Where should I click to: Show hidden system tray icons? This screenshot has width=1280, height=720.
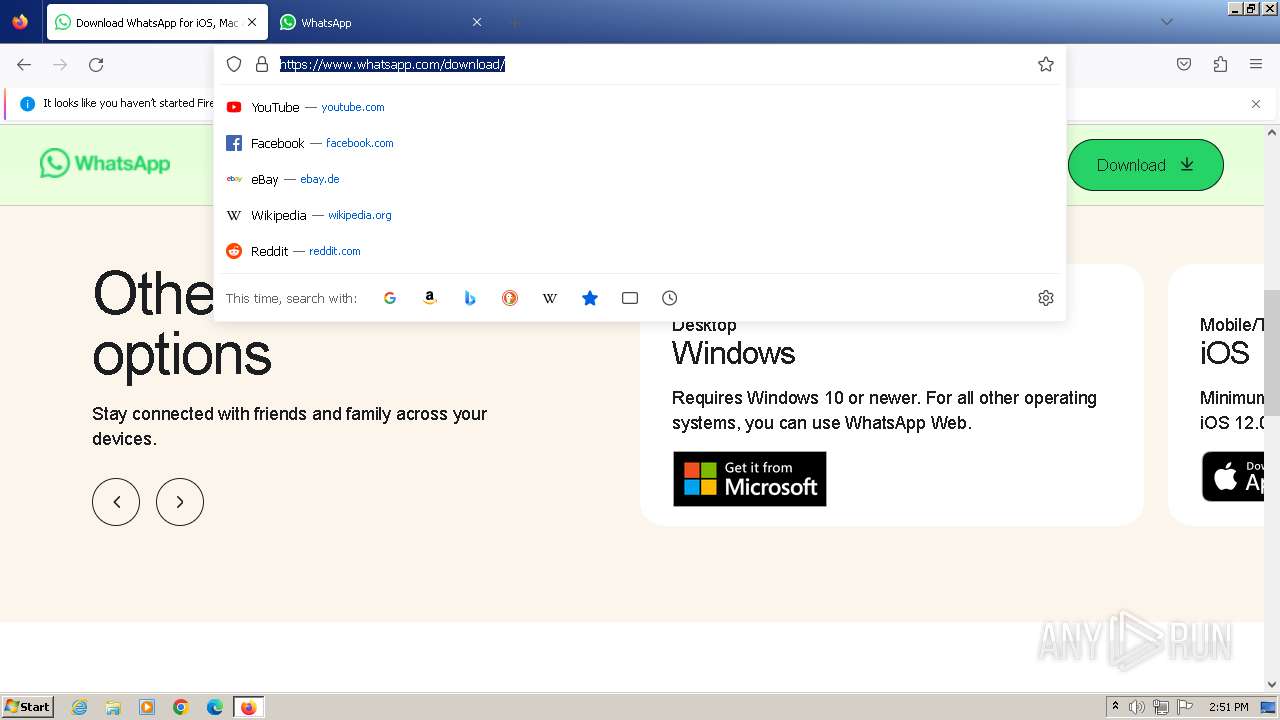(x=1115, y=707)
